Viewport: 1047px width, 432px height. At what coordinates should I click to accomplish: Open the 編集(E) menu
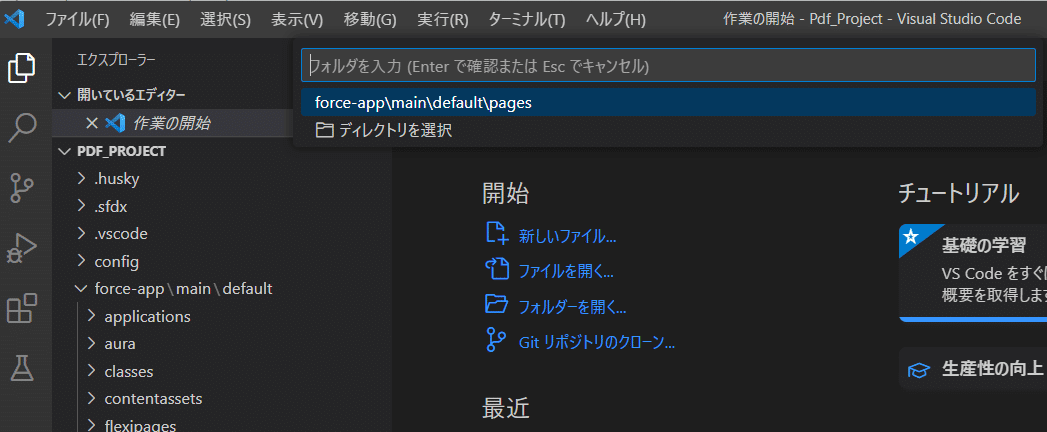pyautogui.click(x=155, y=19)
